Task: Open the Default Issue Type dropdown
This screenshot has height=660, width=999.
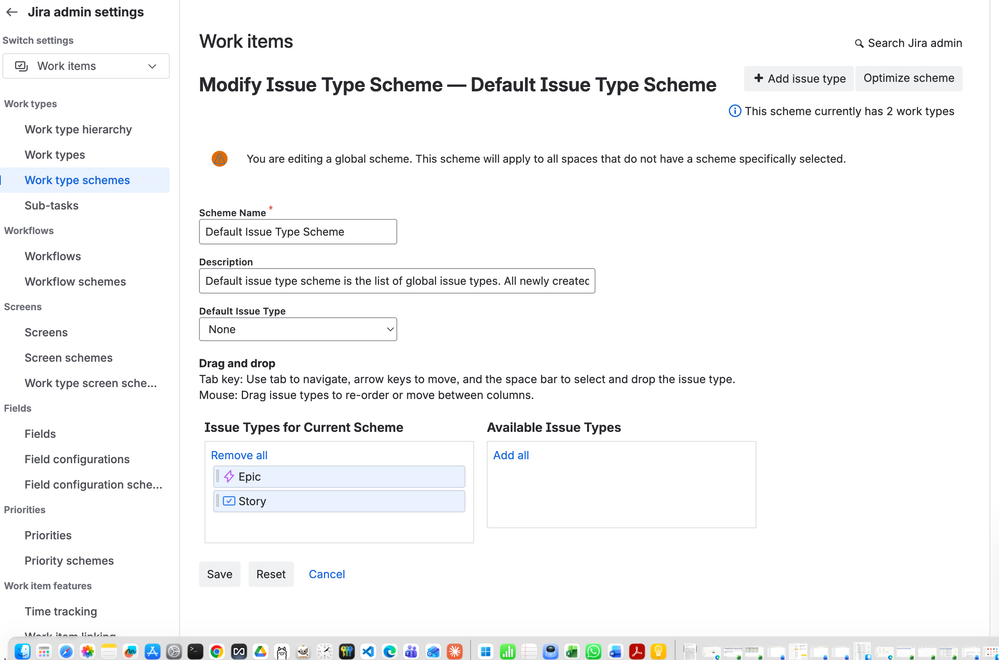Action: (x=298, y=329)
